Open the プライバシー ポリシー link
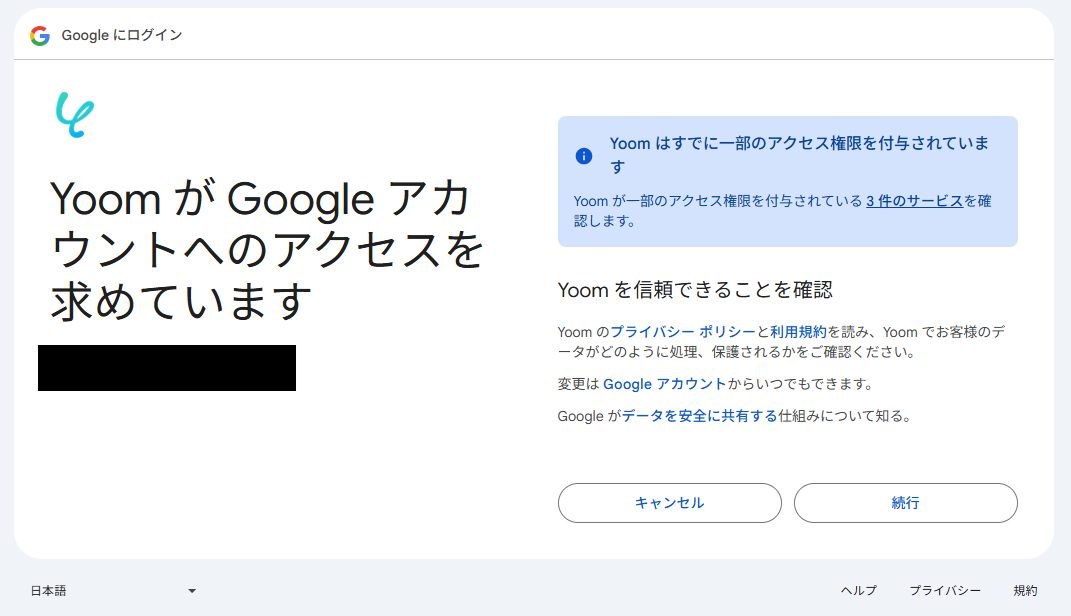The width and height of the screenshot is (1071, 616). (x=682, y=332)
